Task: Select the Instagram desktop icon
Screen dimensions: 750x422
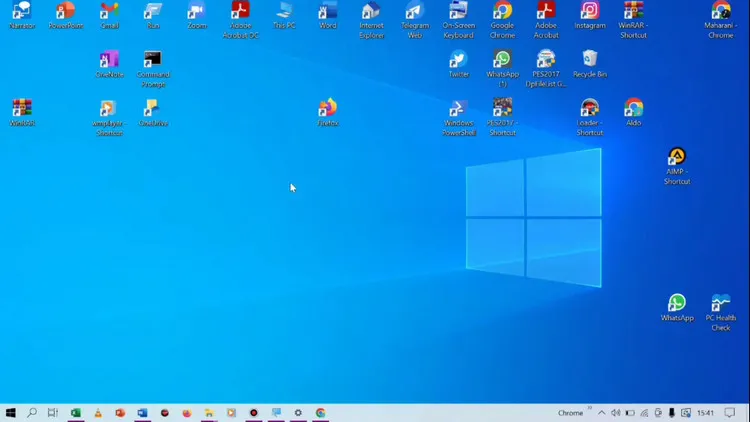Action: [x=589, y=15]
